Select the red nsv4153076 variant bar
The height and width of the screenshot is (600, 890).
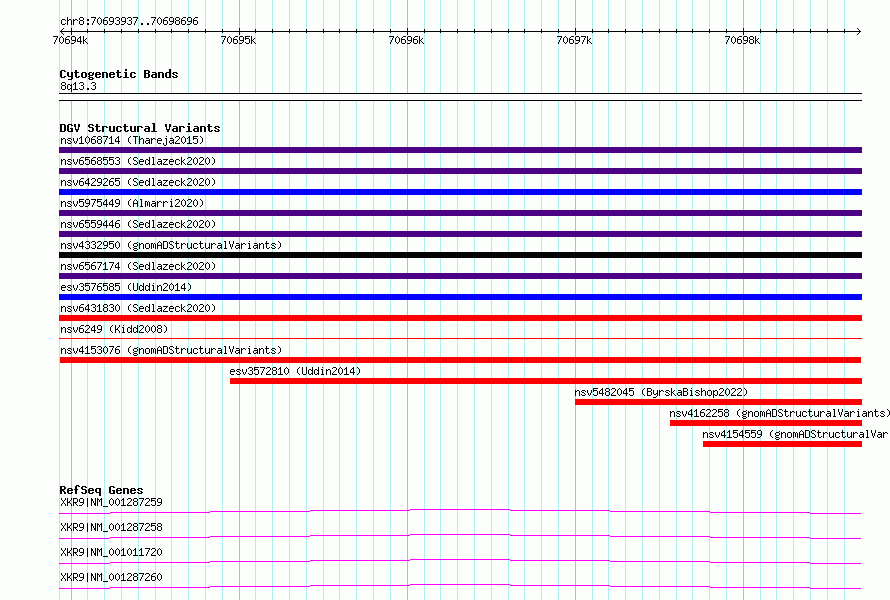[x=460, y=360]
